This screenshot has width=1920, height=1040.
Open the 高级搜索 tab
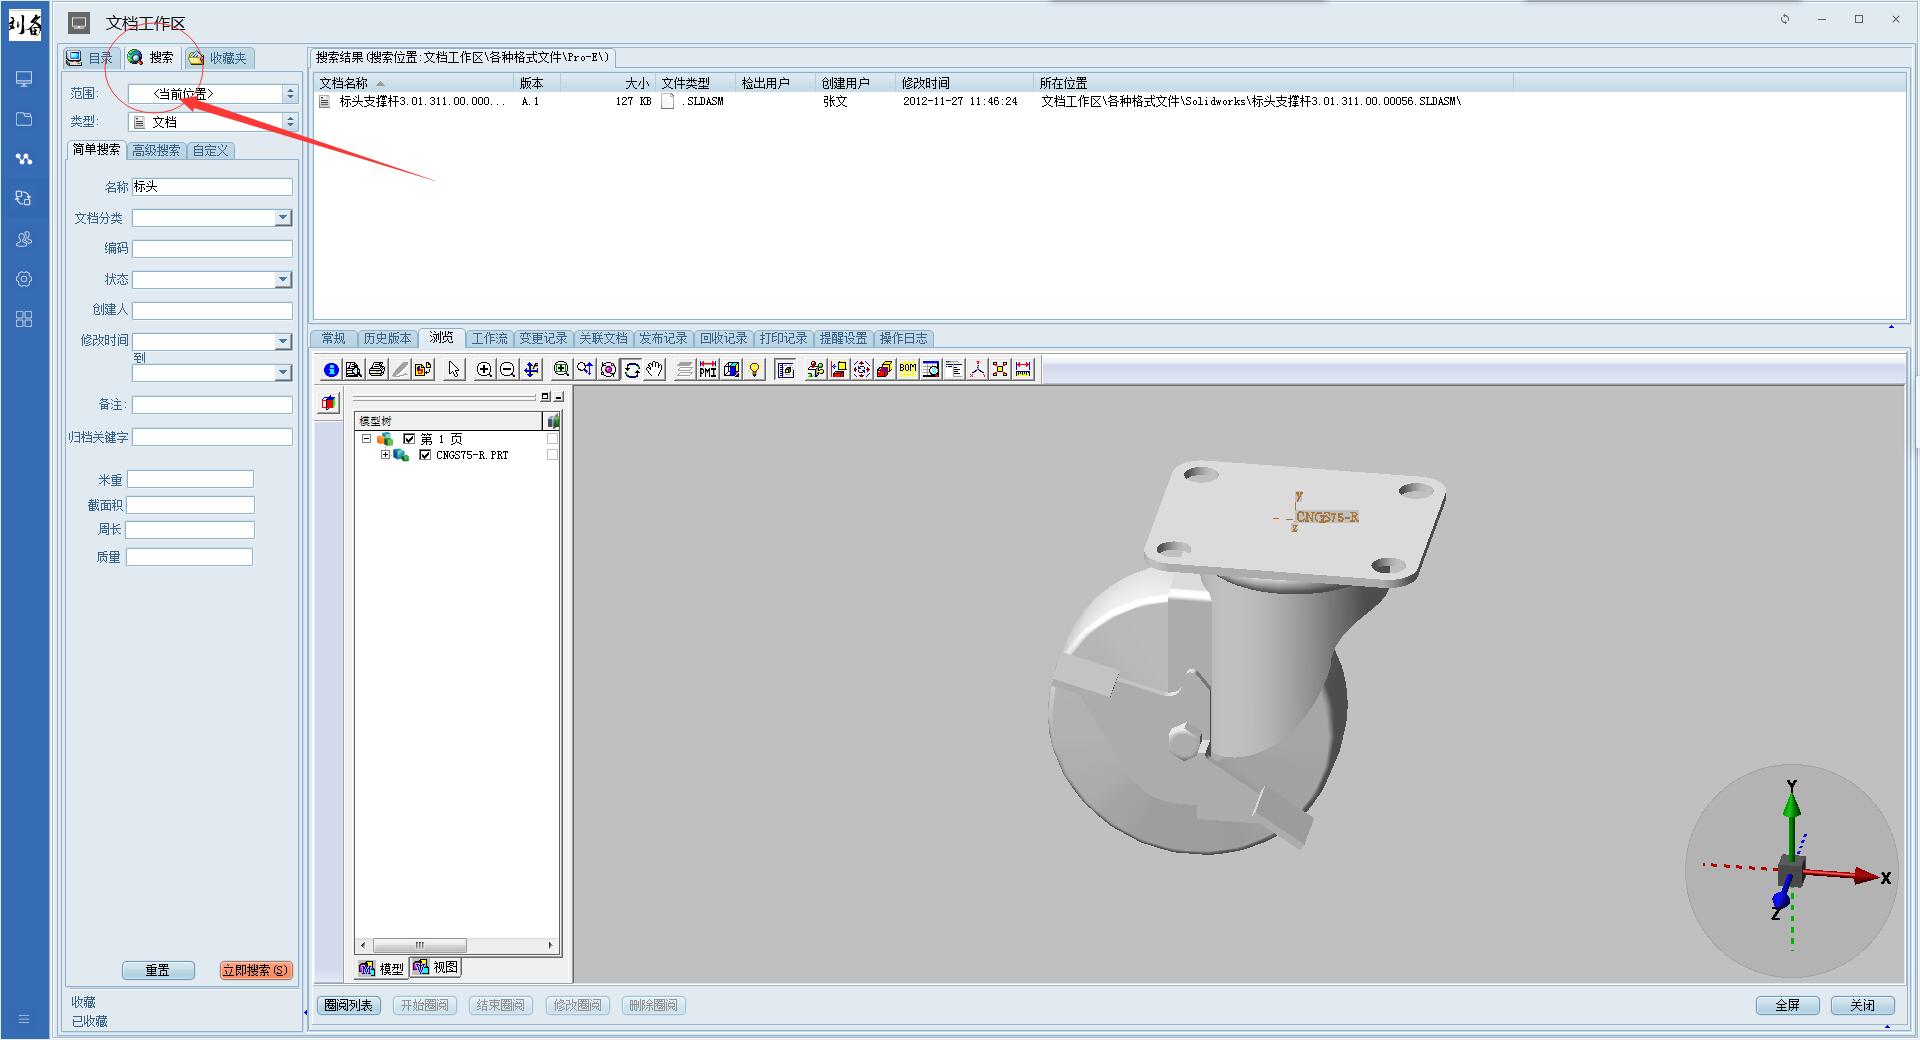pos(157,151)
